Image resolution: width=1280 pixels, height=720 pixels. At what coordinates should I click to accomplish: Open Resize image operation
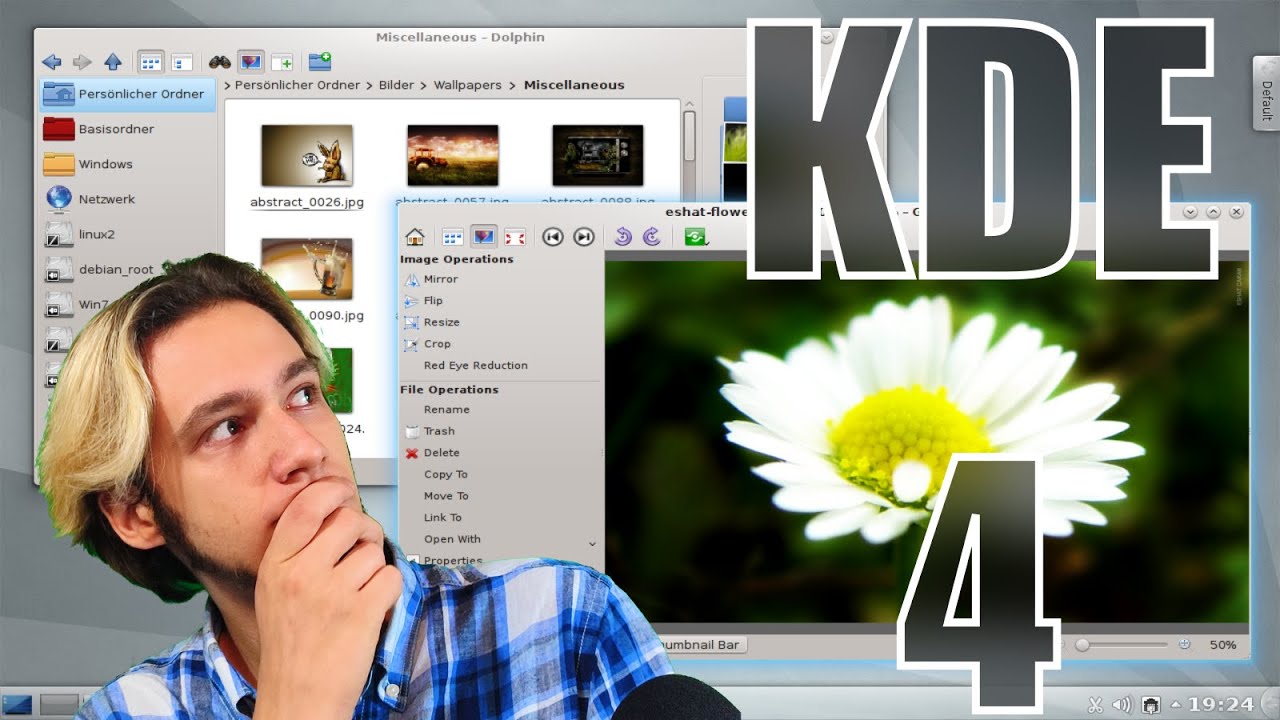click(x=432, y=322)
